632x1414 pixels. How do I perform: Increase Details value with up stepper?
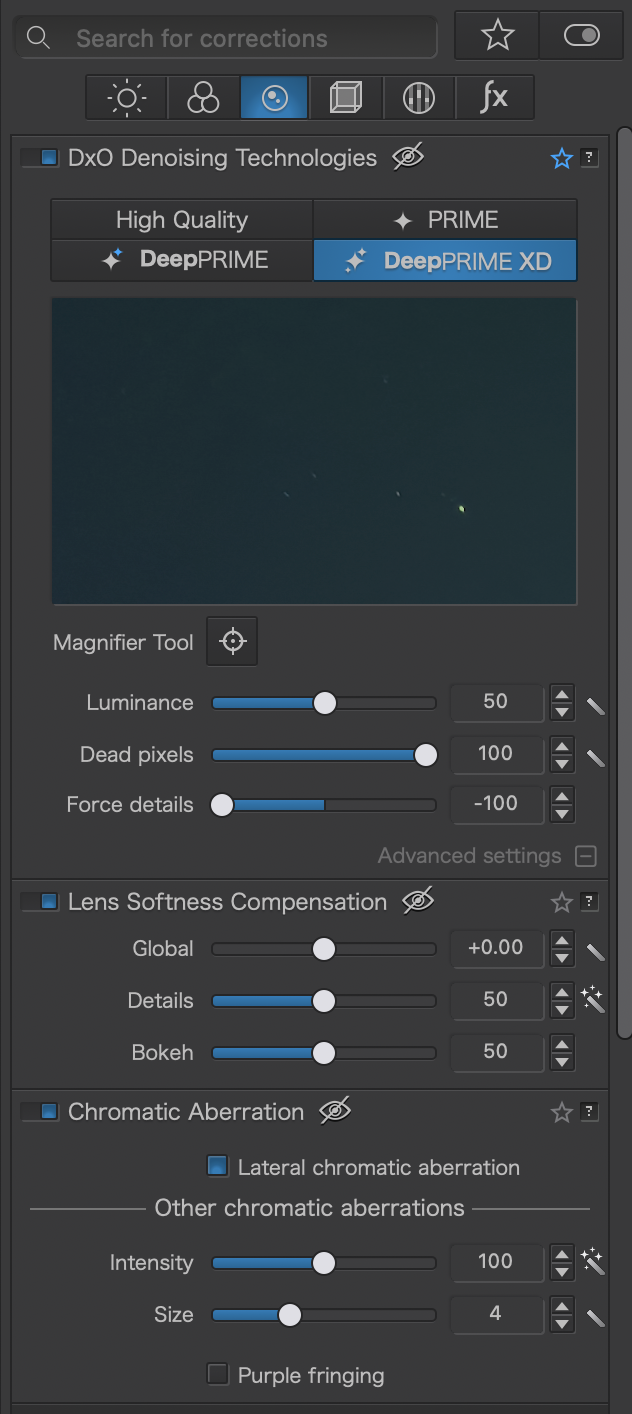point(562,992)
